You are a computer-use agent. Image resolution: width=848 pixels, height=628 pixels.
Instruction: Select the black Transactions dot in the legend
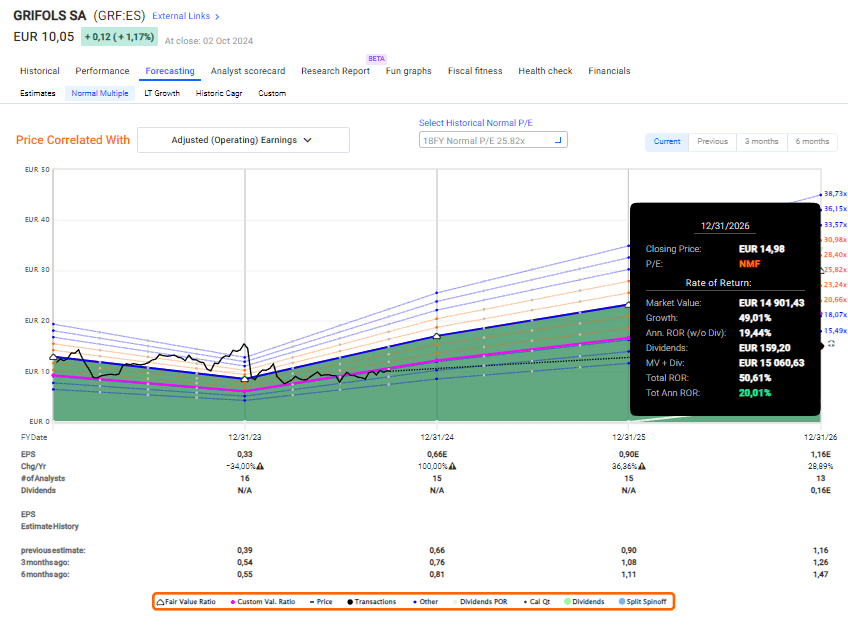pos(349,601)
